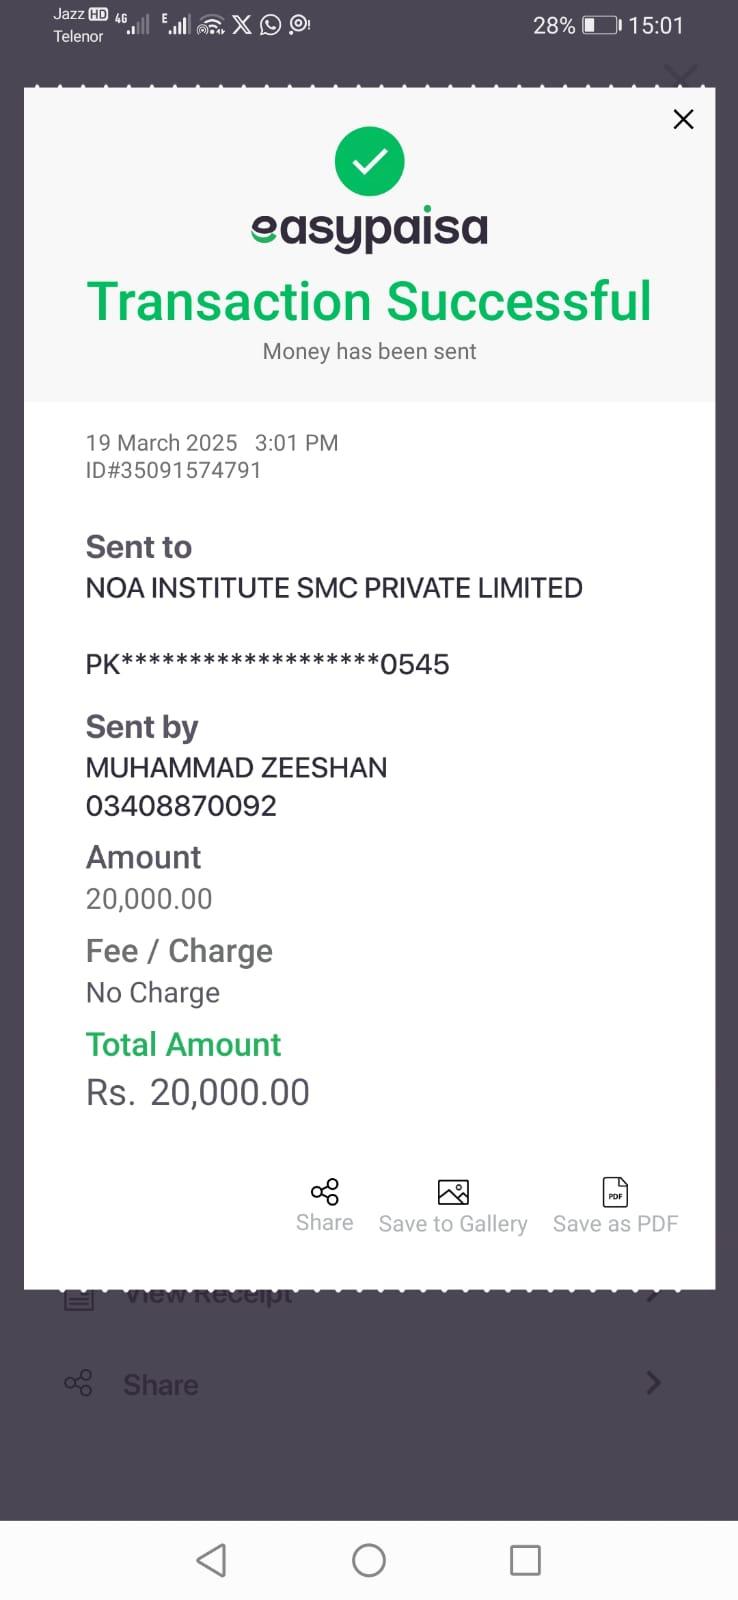Tap the Save to Gallery image icon
This screenshot has height=1600, width=738.
coord(453,1192)
